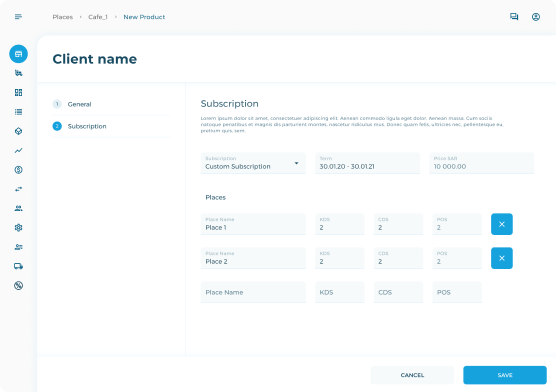556x392 pixels.
Task: Click the Client name heading
Action: coord(95,59)
